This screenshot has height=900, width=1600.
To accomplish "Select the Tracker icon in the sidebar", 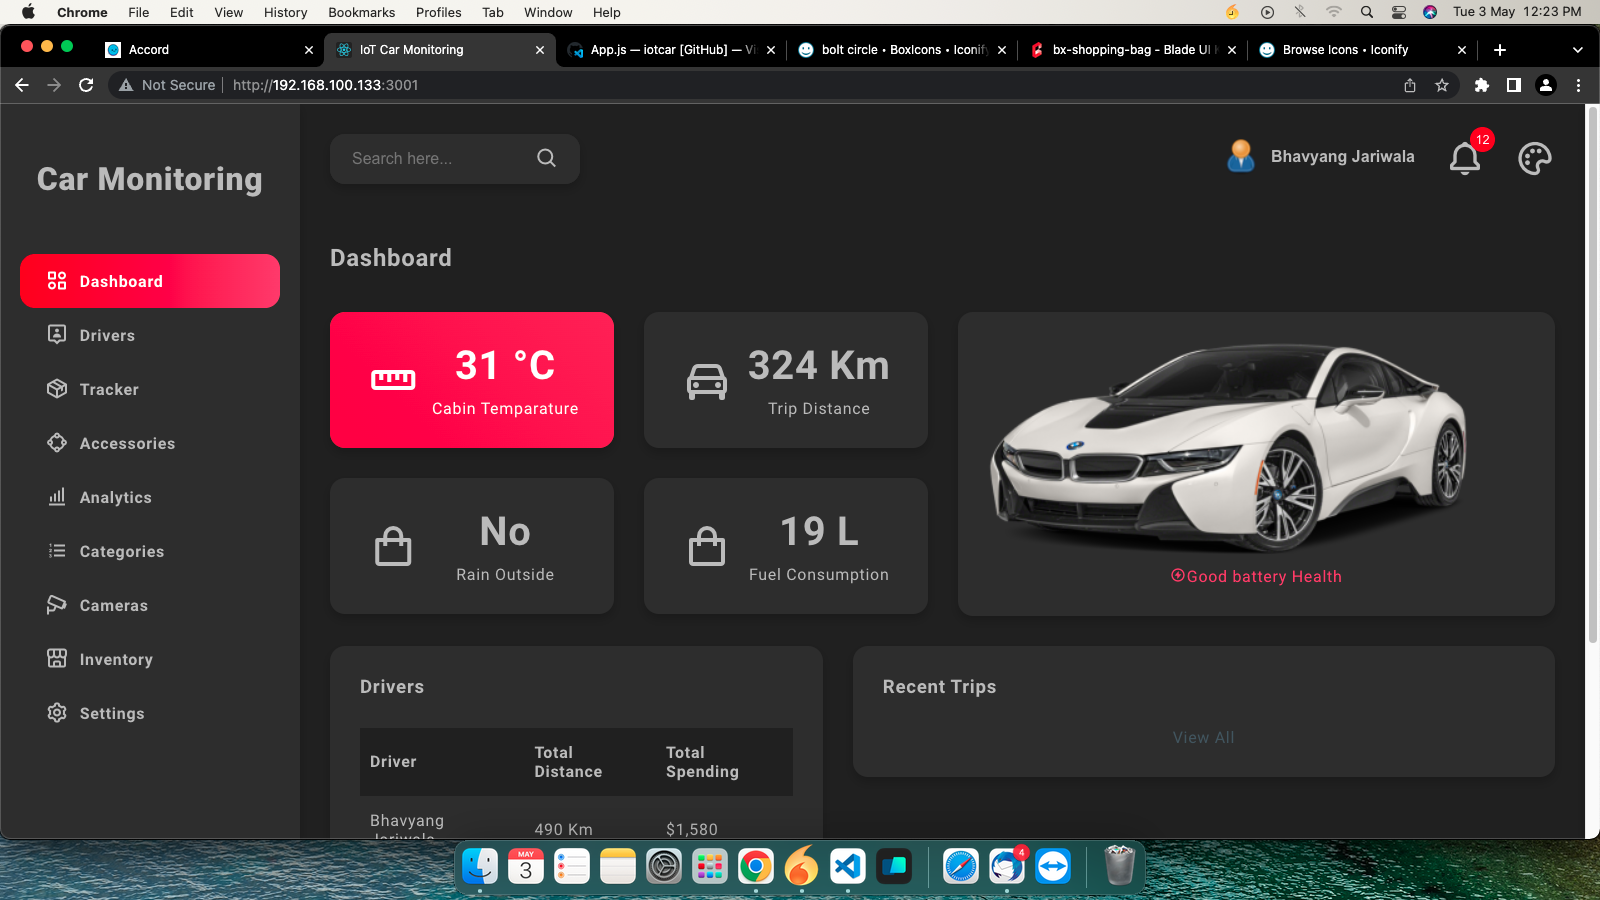I will (57, 389).
